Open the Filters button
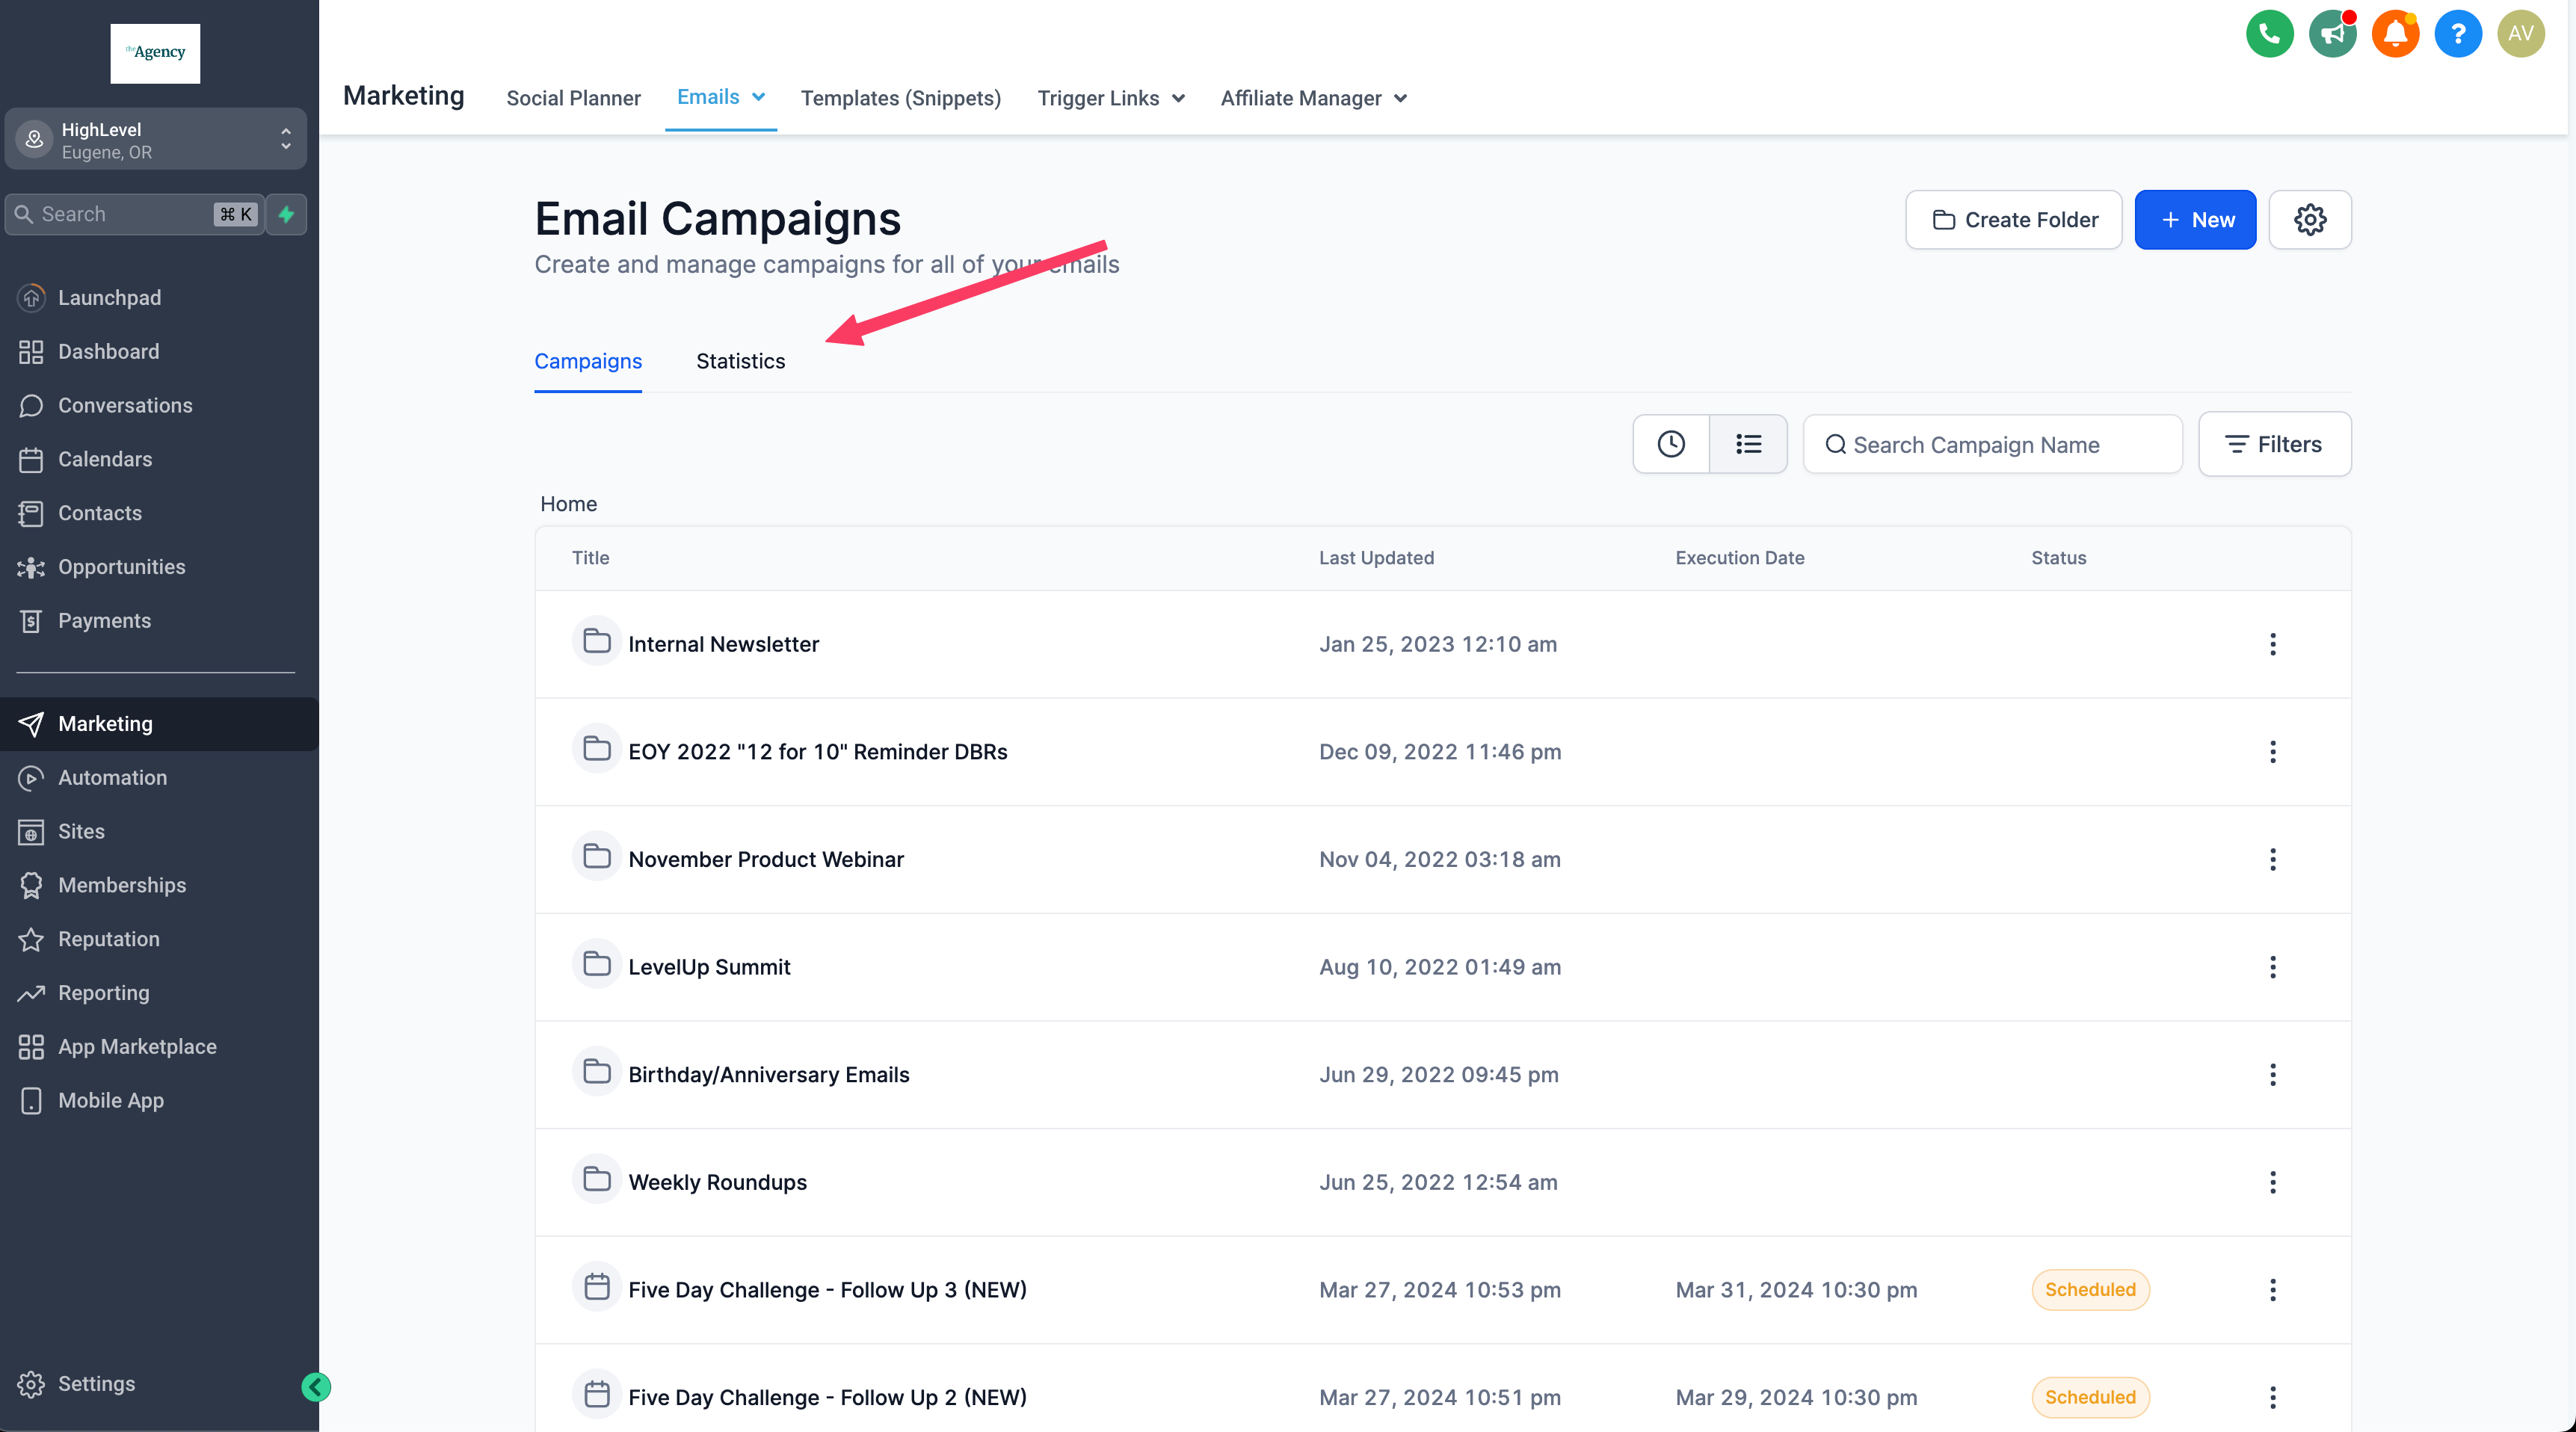Screen dimensions: 2576x1432 [2274, 444]
